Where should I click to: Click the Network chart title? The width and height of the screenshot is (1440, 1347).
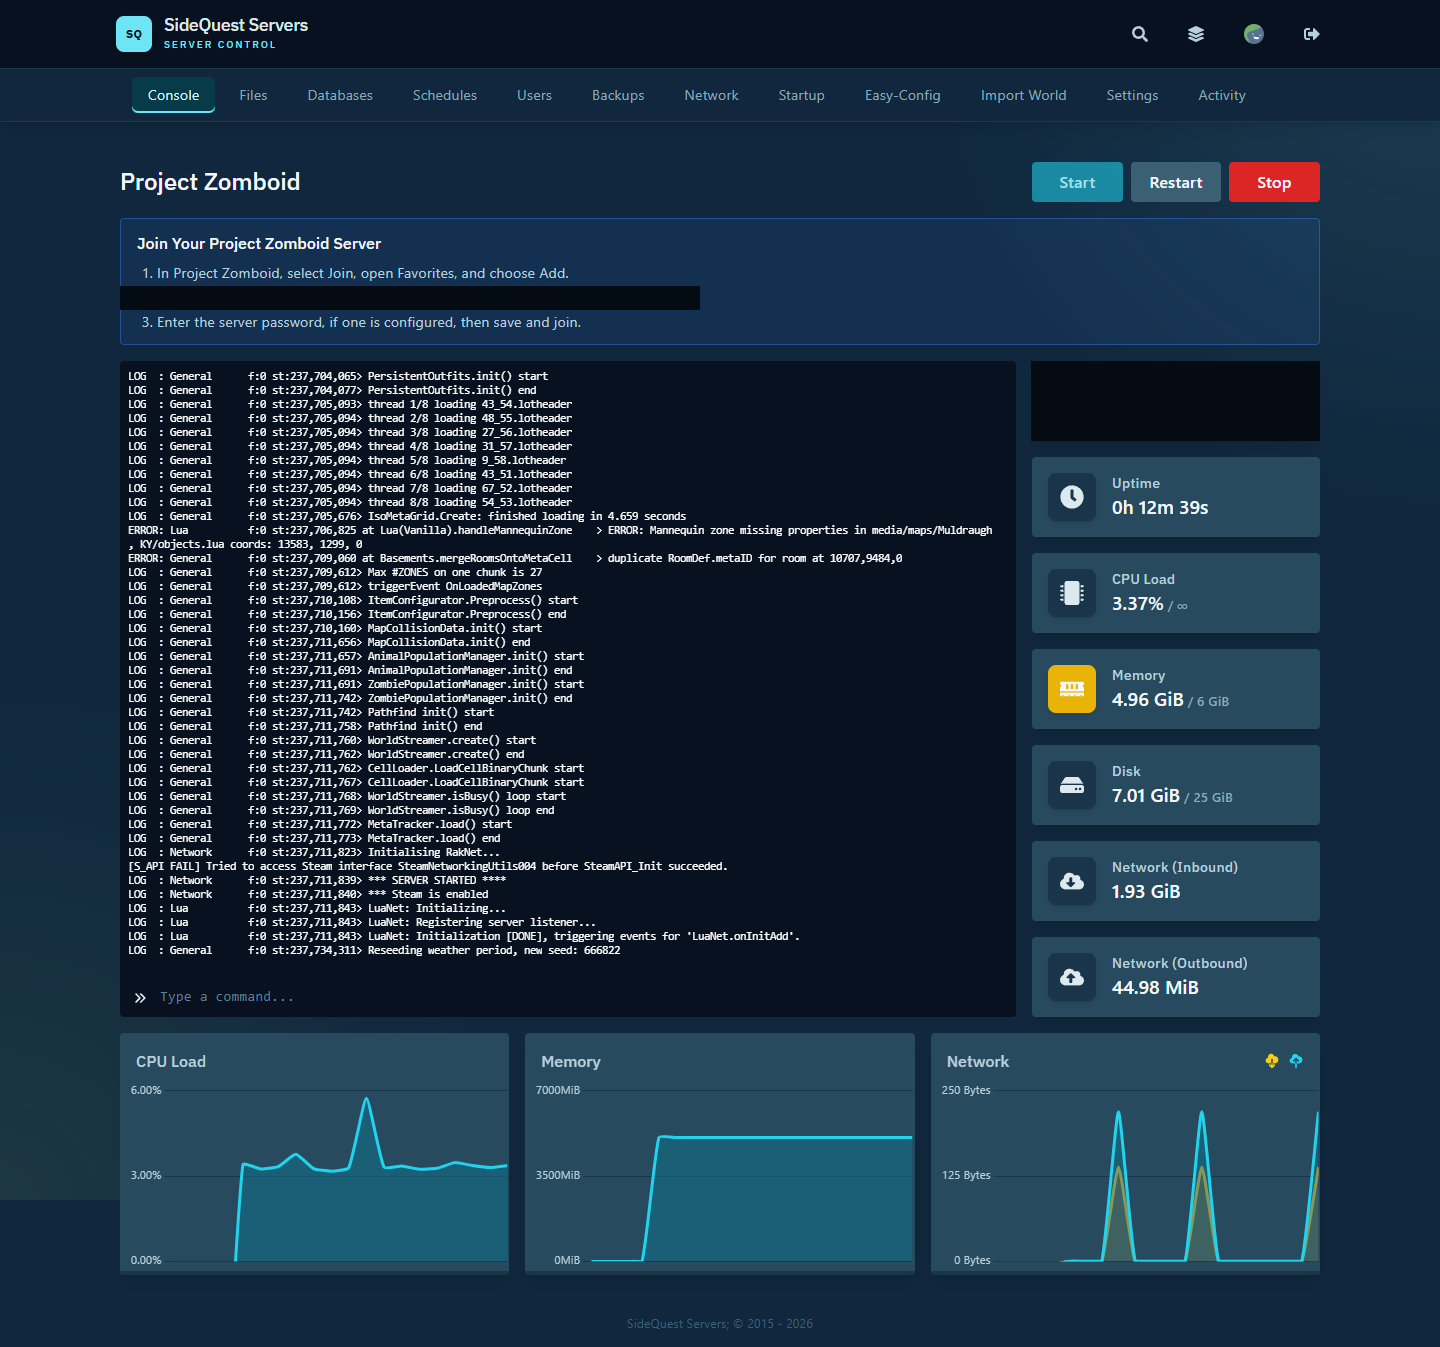978,1062
